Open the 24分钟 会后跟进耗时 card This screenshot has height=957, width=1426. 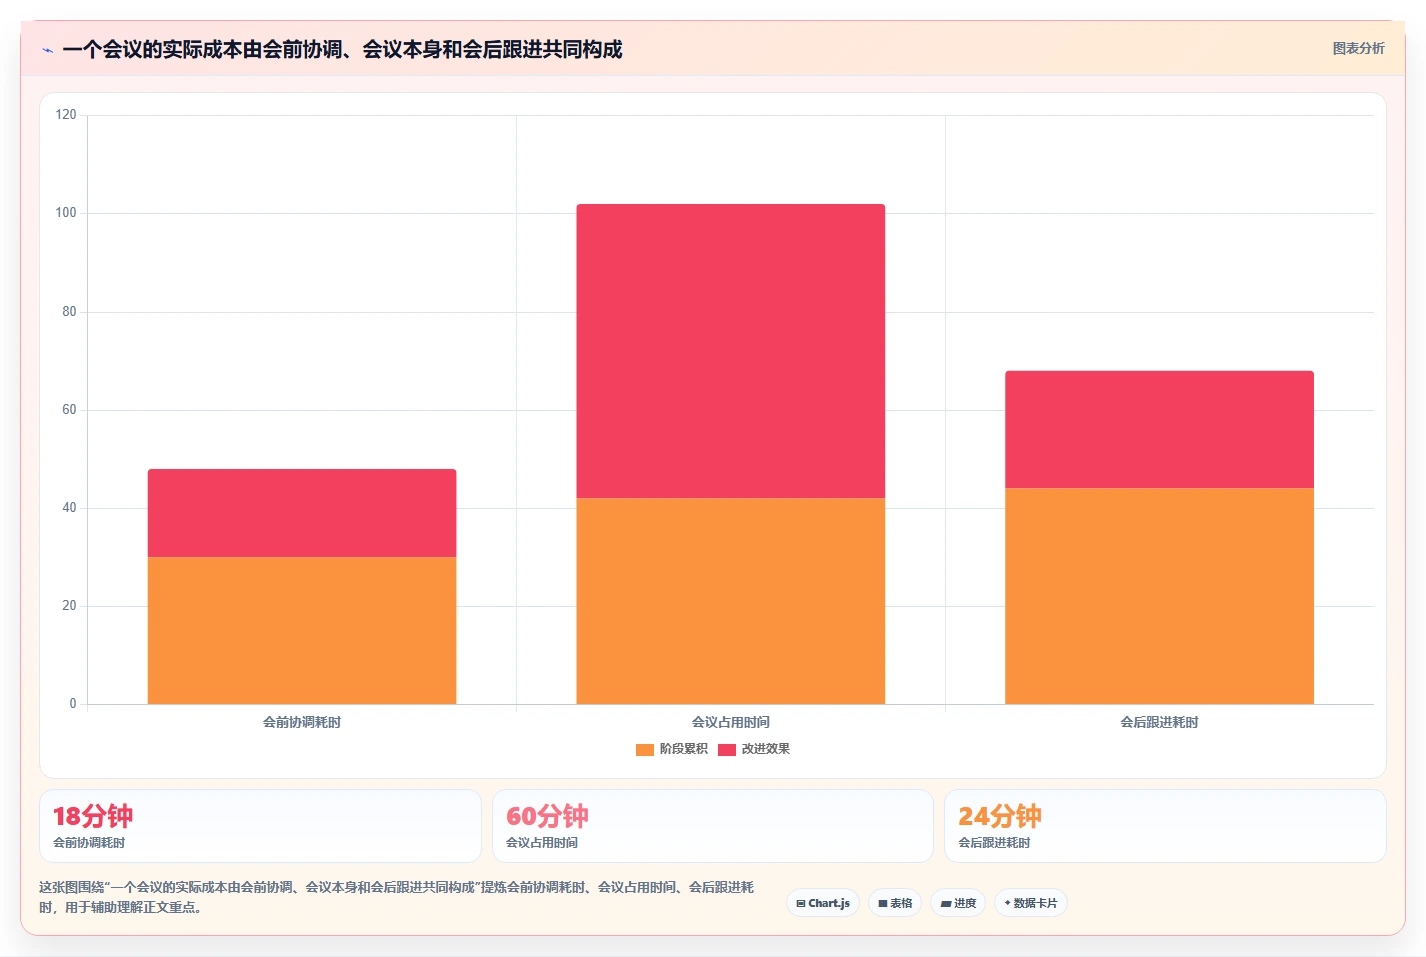point(1165,826)
